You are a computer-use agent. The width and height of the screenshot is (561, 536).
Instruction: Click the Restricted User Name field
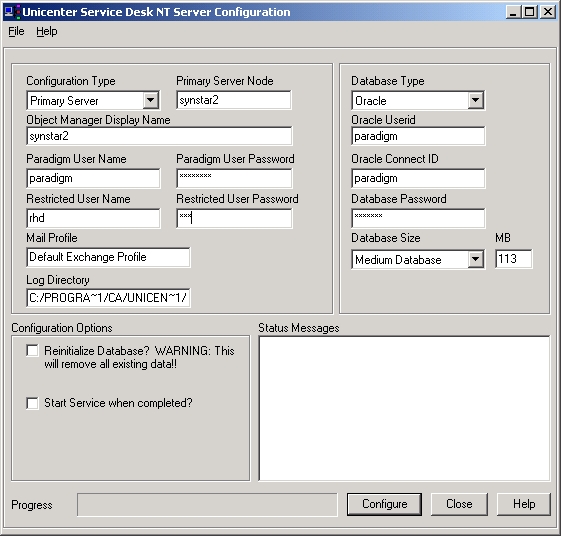click(x=93, y=218)
